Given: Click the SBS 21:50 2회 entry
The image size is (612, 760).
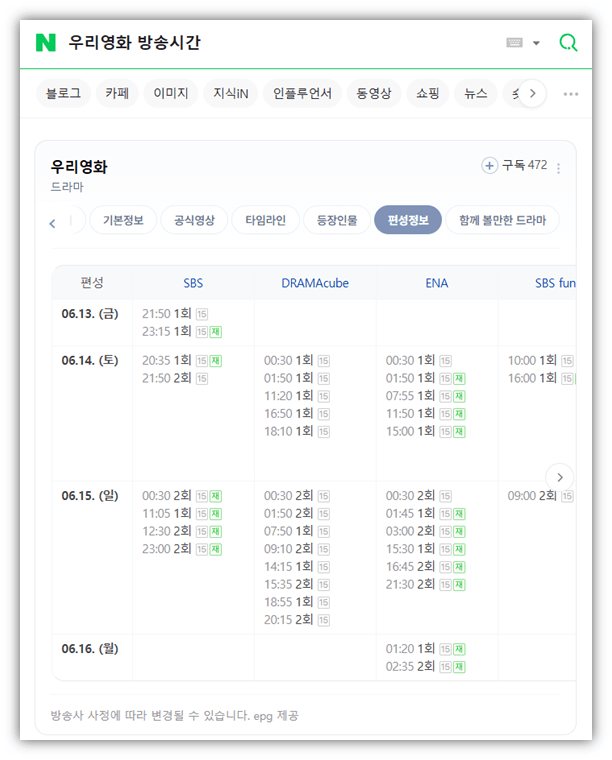Looking at the screenshot, I should tap(175, 379).
